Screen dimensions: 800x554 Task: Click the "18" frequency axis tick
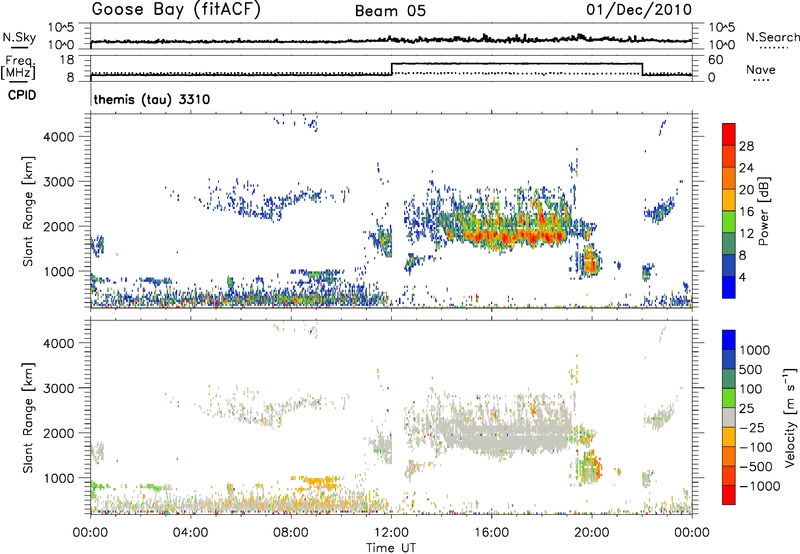[x=66, y=60]
